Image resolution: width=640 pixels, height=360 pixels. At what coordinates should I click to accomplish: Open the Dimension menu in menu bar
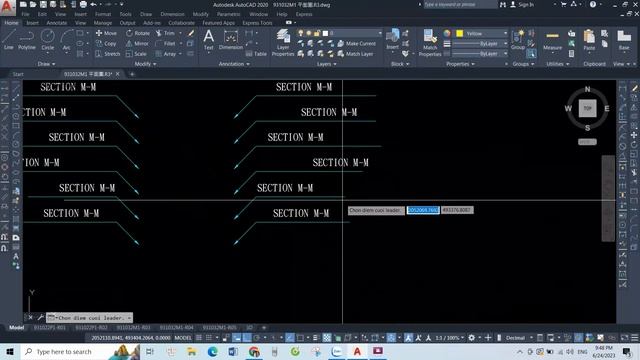[172, 14]
